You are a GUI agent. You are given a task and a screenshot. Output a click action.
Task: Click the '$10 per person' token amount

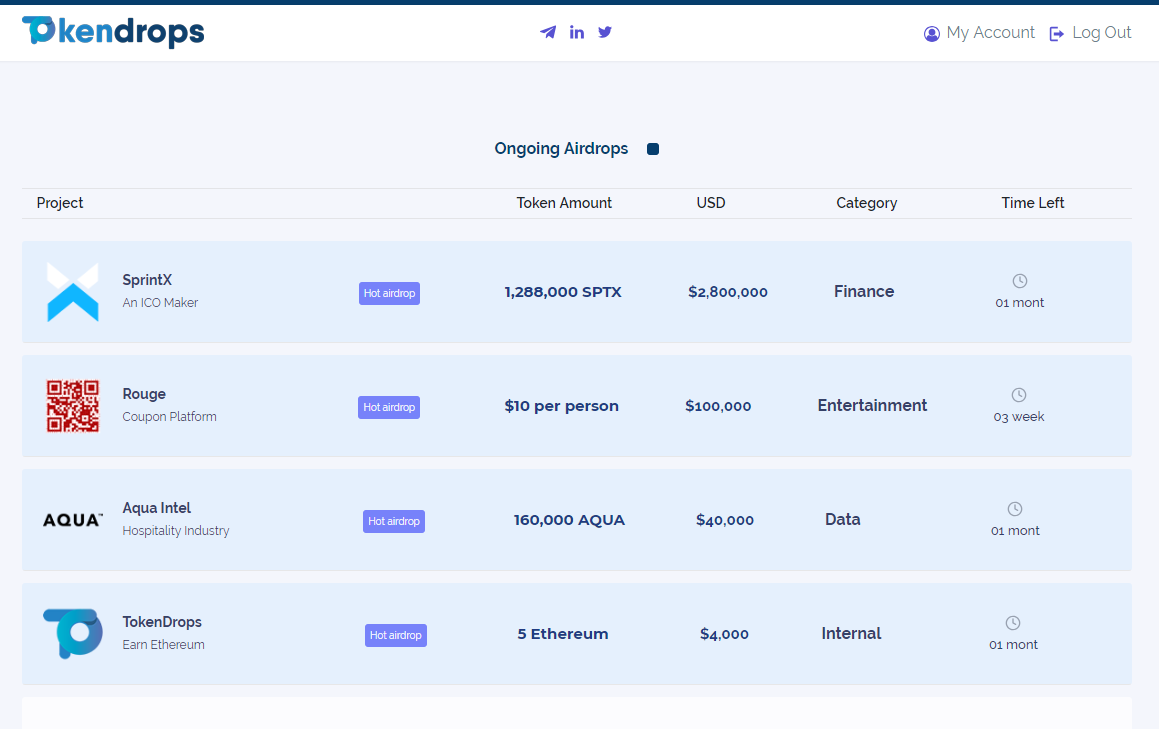(x=562, y=406)
